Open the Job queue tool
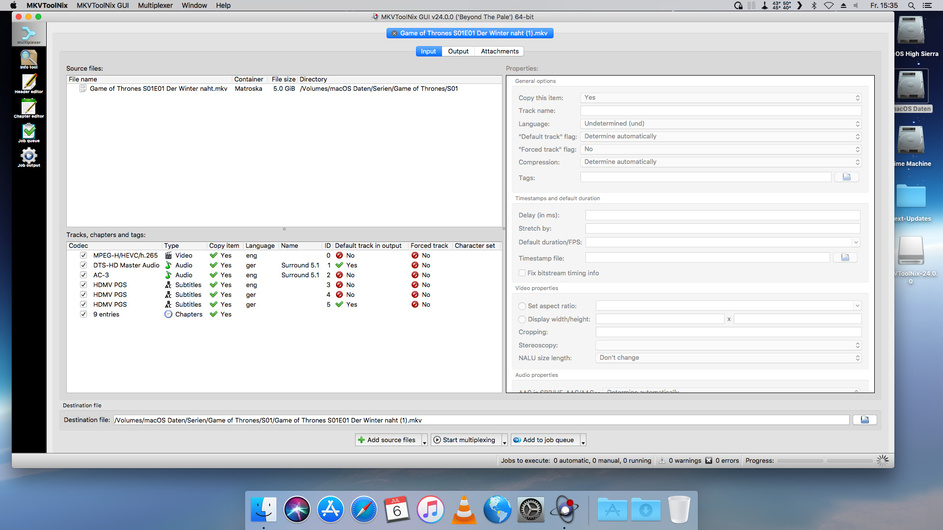Screen dimensions: 943x530 tap(28, 133)
